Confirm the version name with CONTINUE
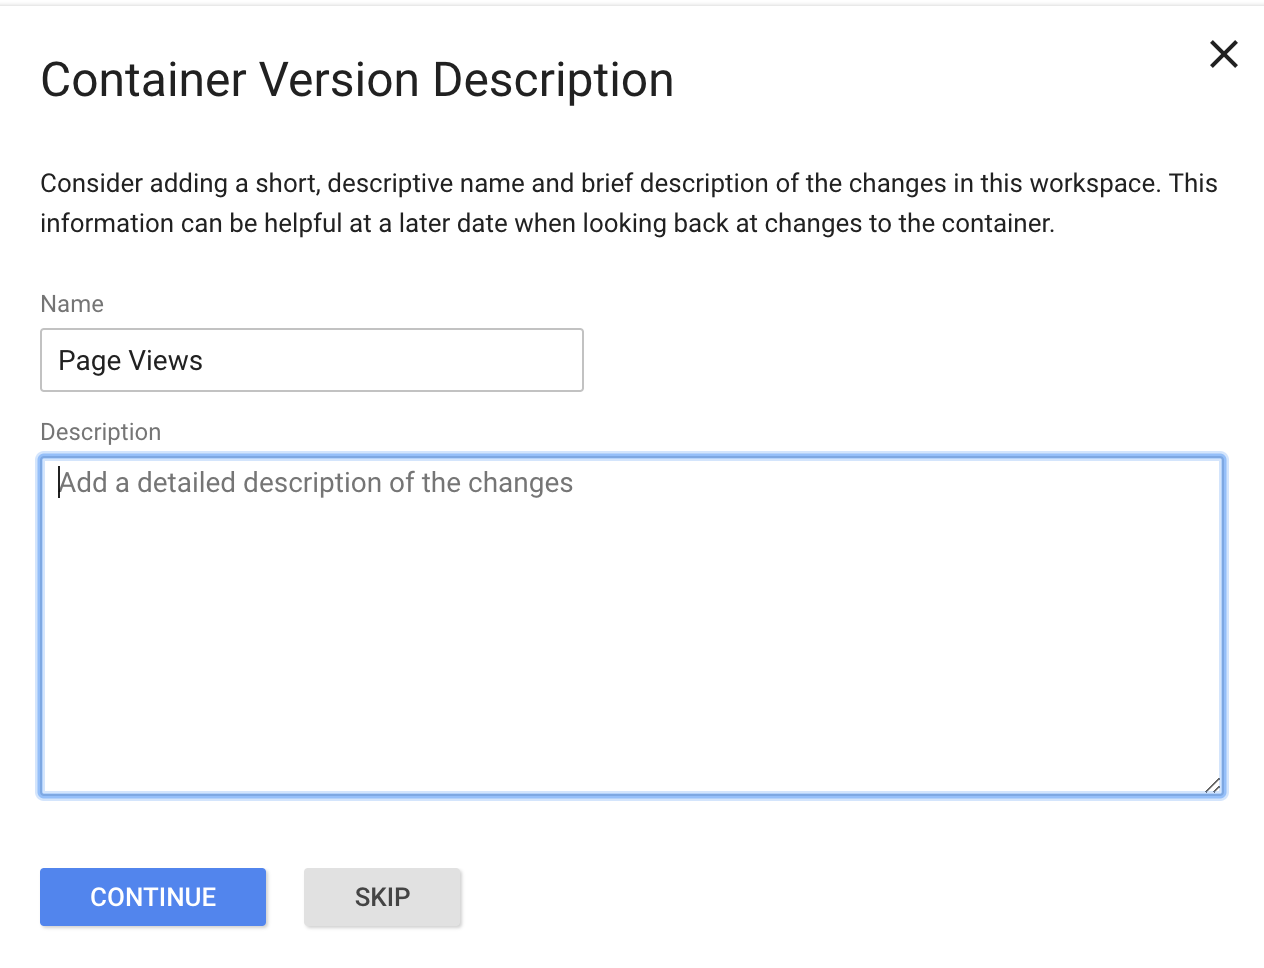Viewport: 1264px width, 968px height. pyautogui.click(x=153, y=897)
